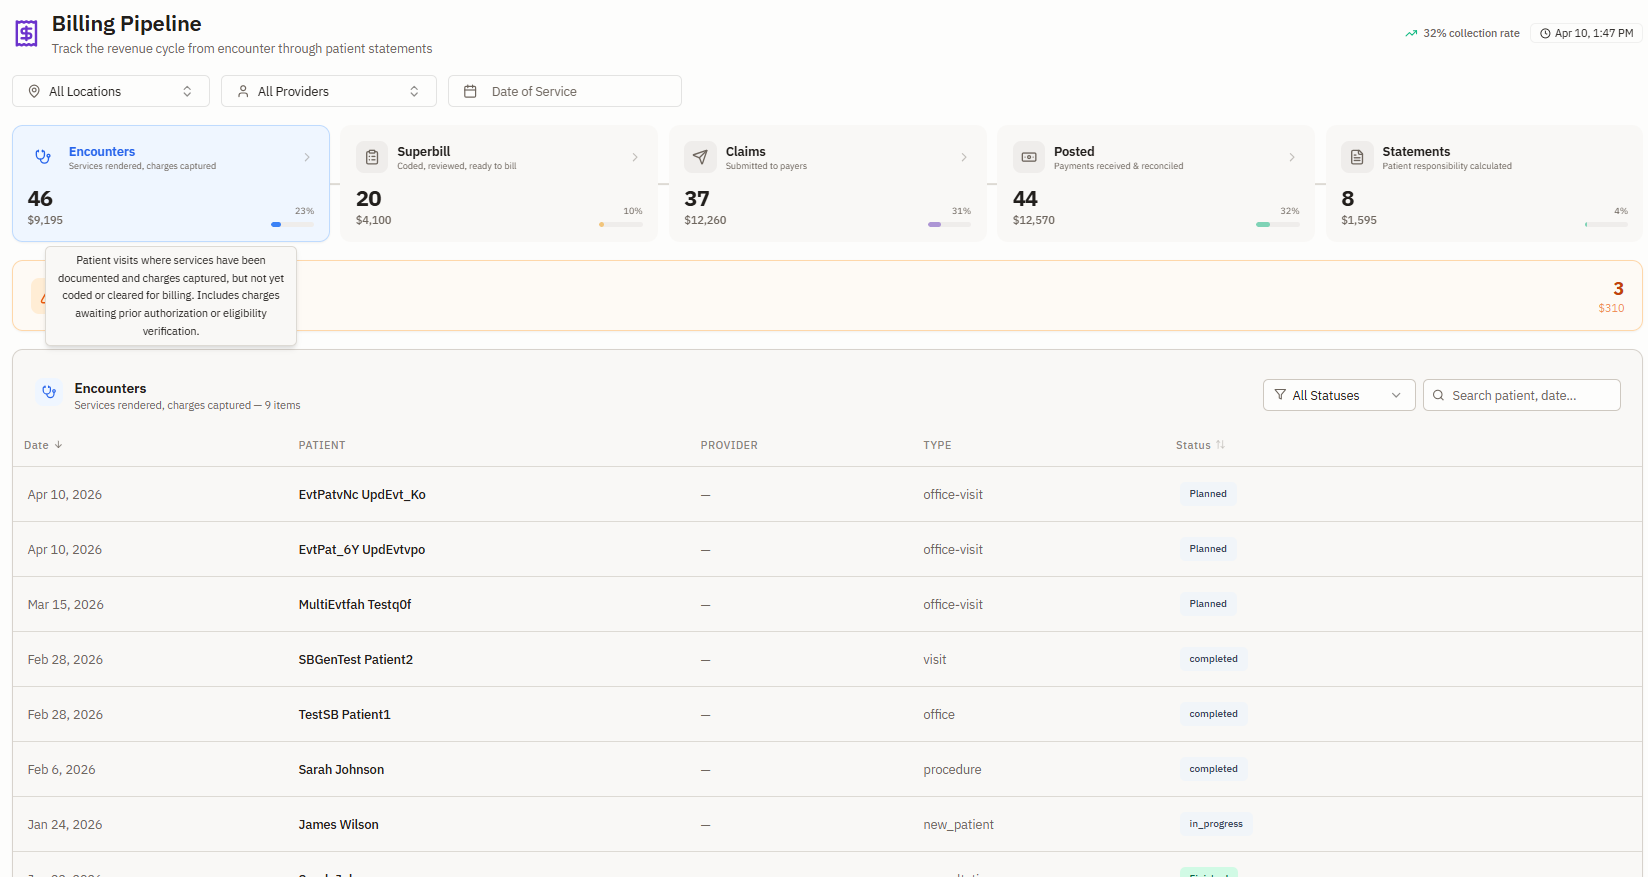Viewport: 1648px width, 877px height.
Task: Select the Statements pipeline stage
Action: click(1484, 183)
